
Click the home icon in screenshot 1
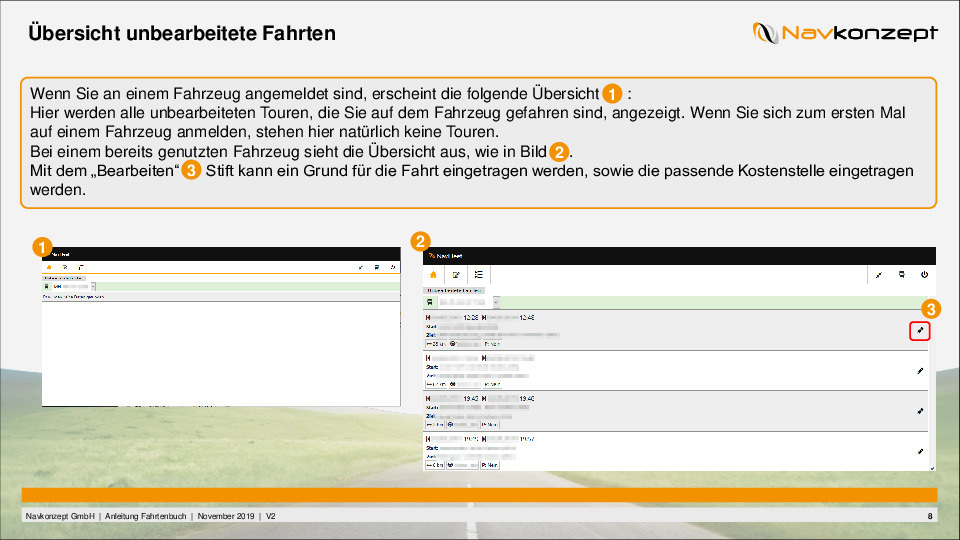[x=49, y=268]
